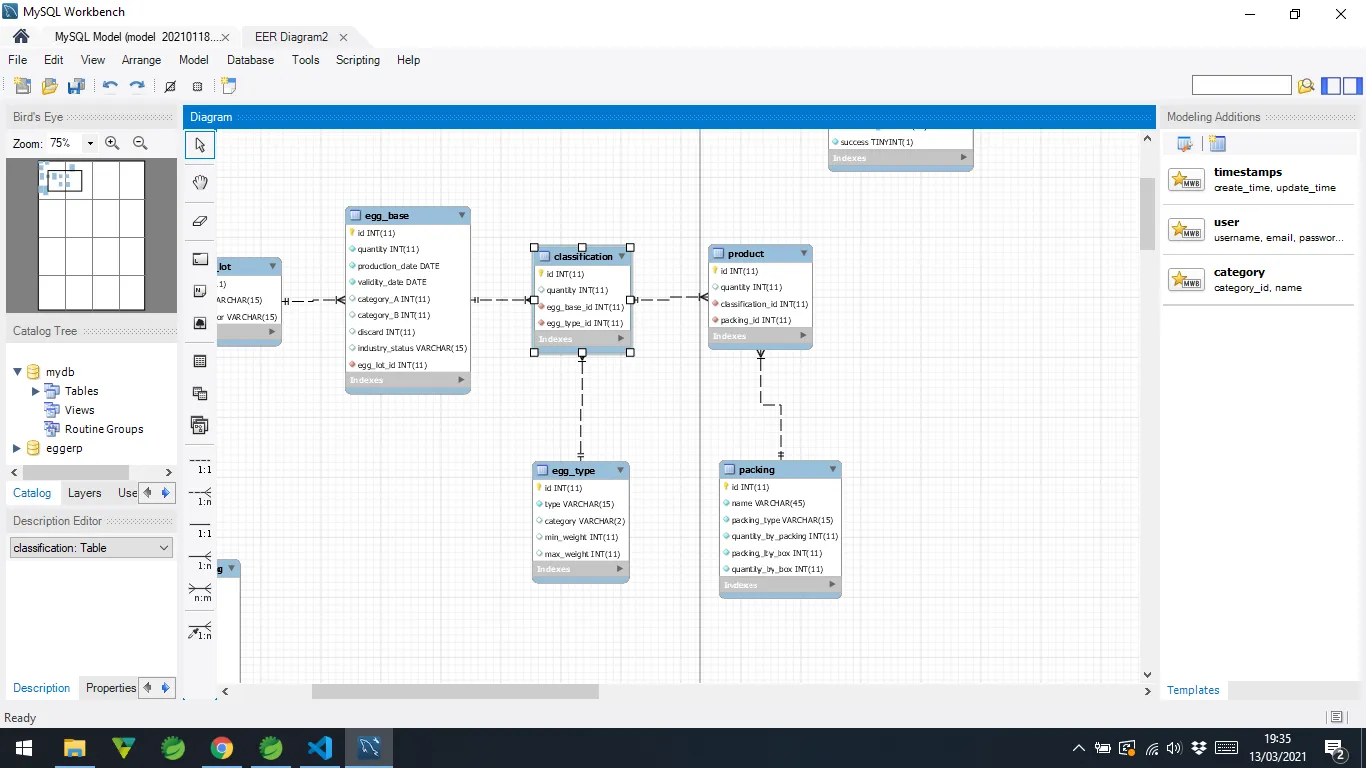Expand the Tables node in catalog tree
Image resolution: width=1366 pixels, height=768 pixels.
(x=36, y=391)
